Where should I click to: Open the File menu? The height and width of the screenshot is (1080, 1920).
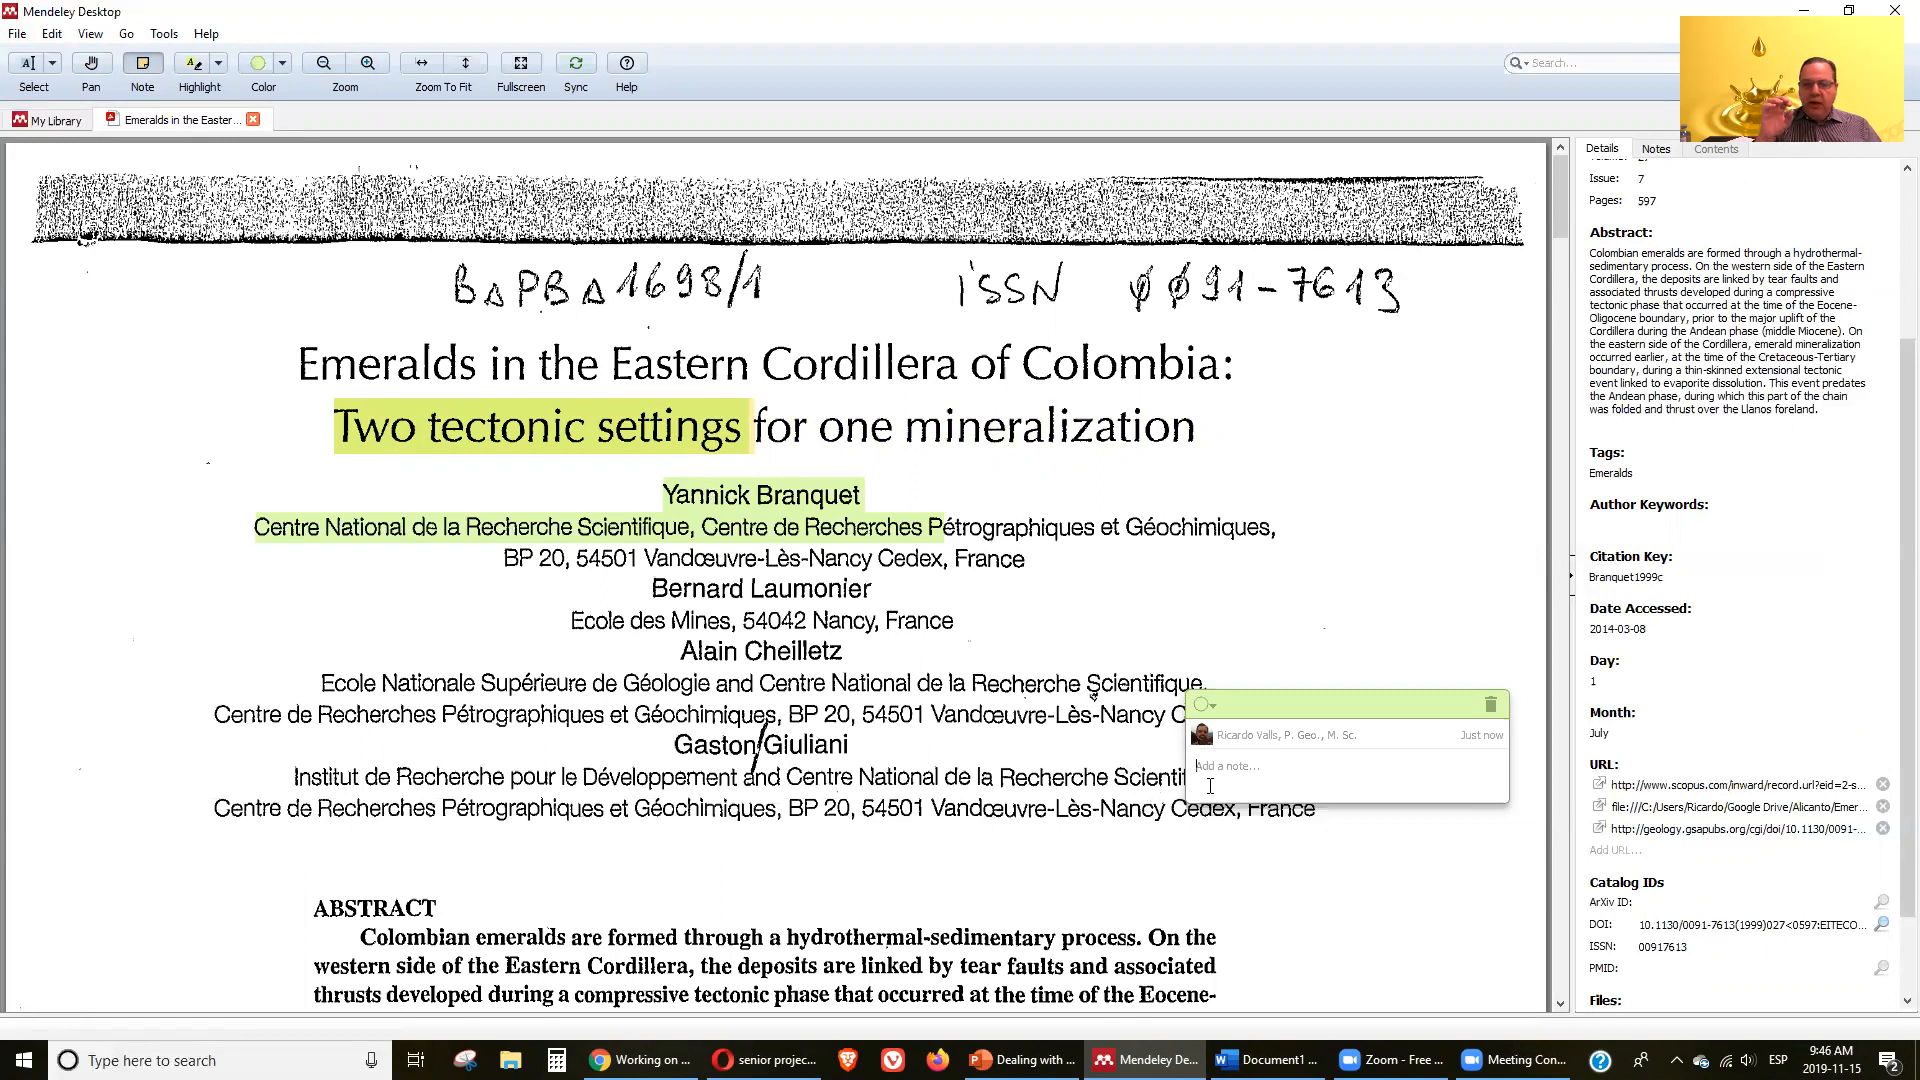pyautogui.click(x=17, y=34)
